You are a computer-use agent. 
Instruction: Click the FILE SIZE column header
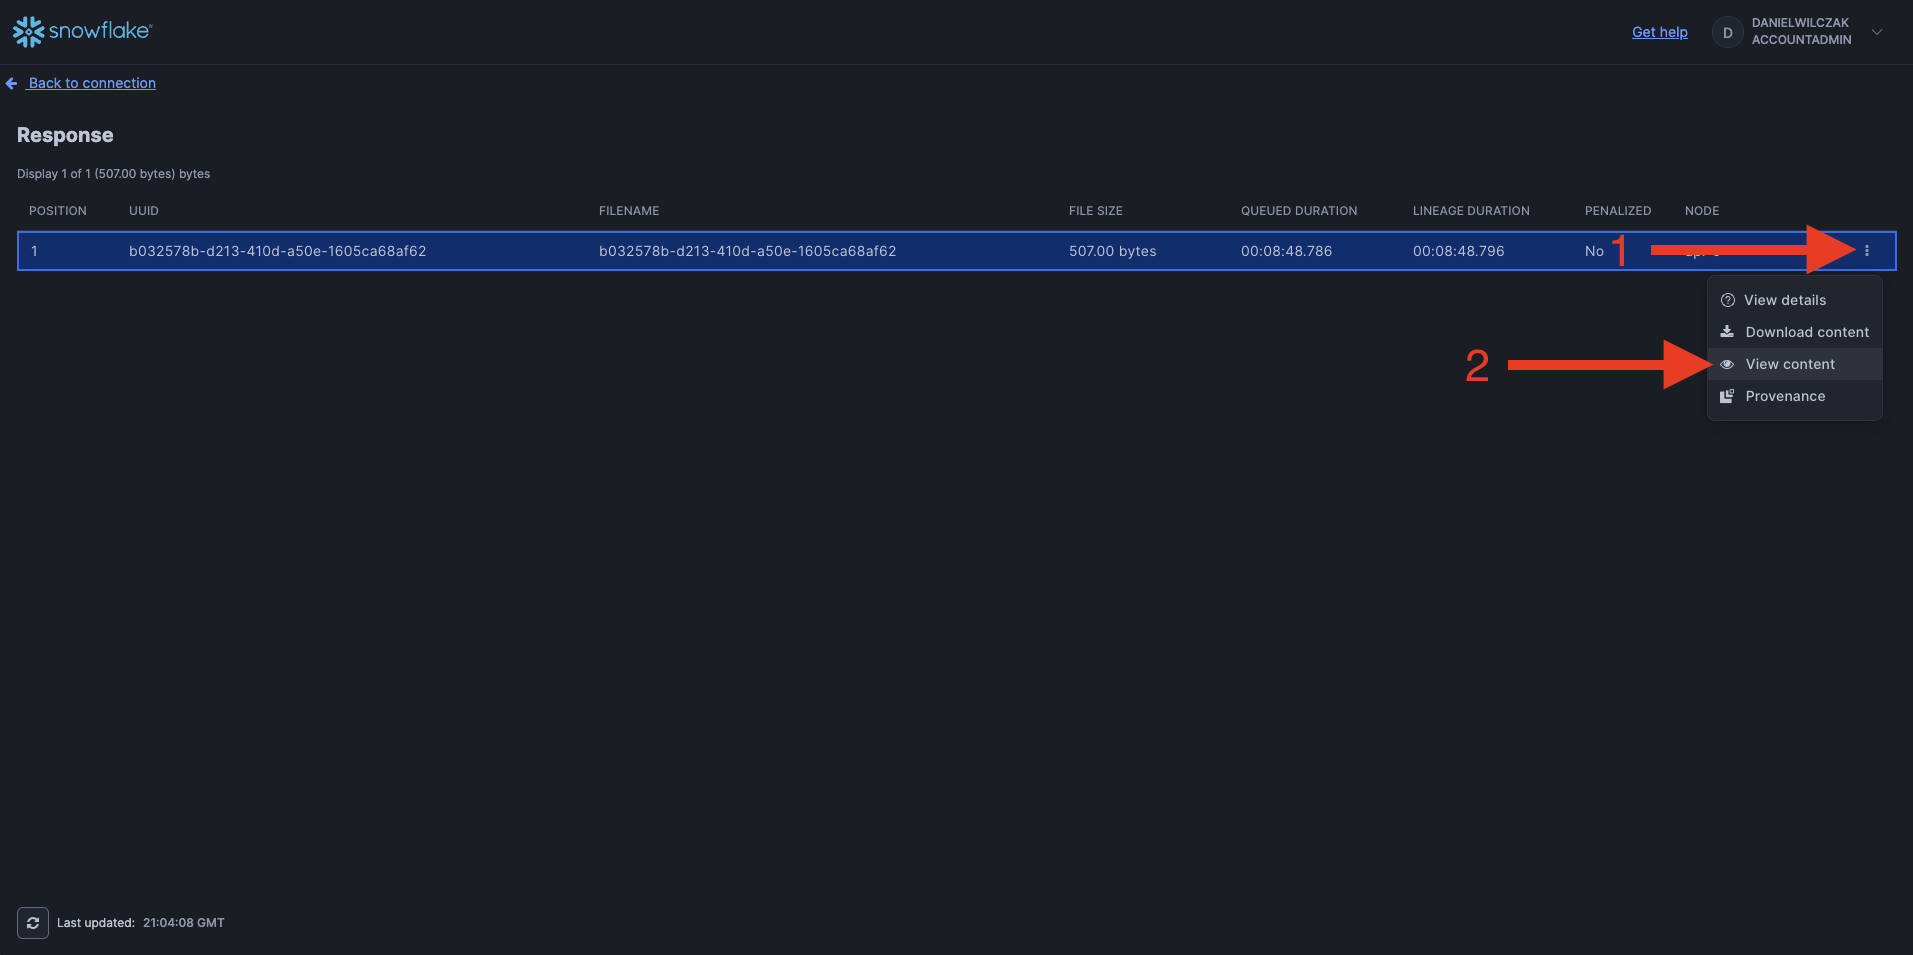click(1095, 211)
